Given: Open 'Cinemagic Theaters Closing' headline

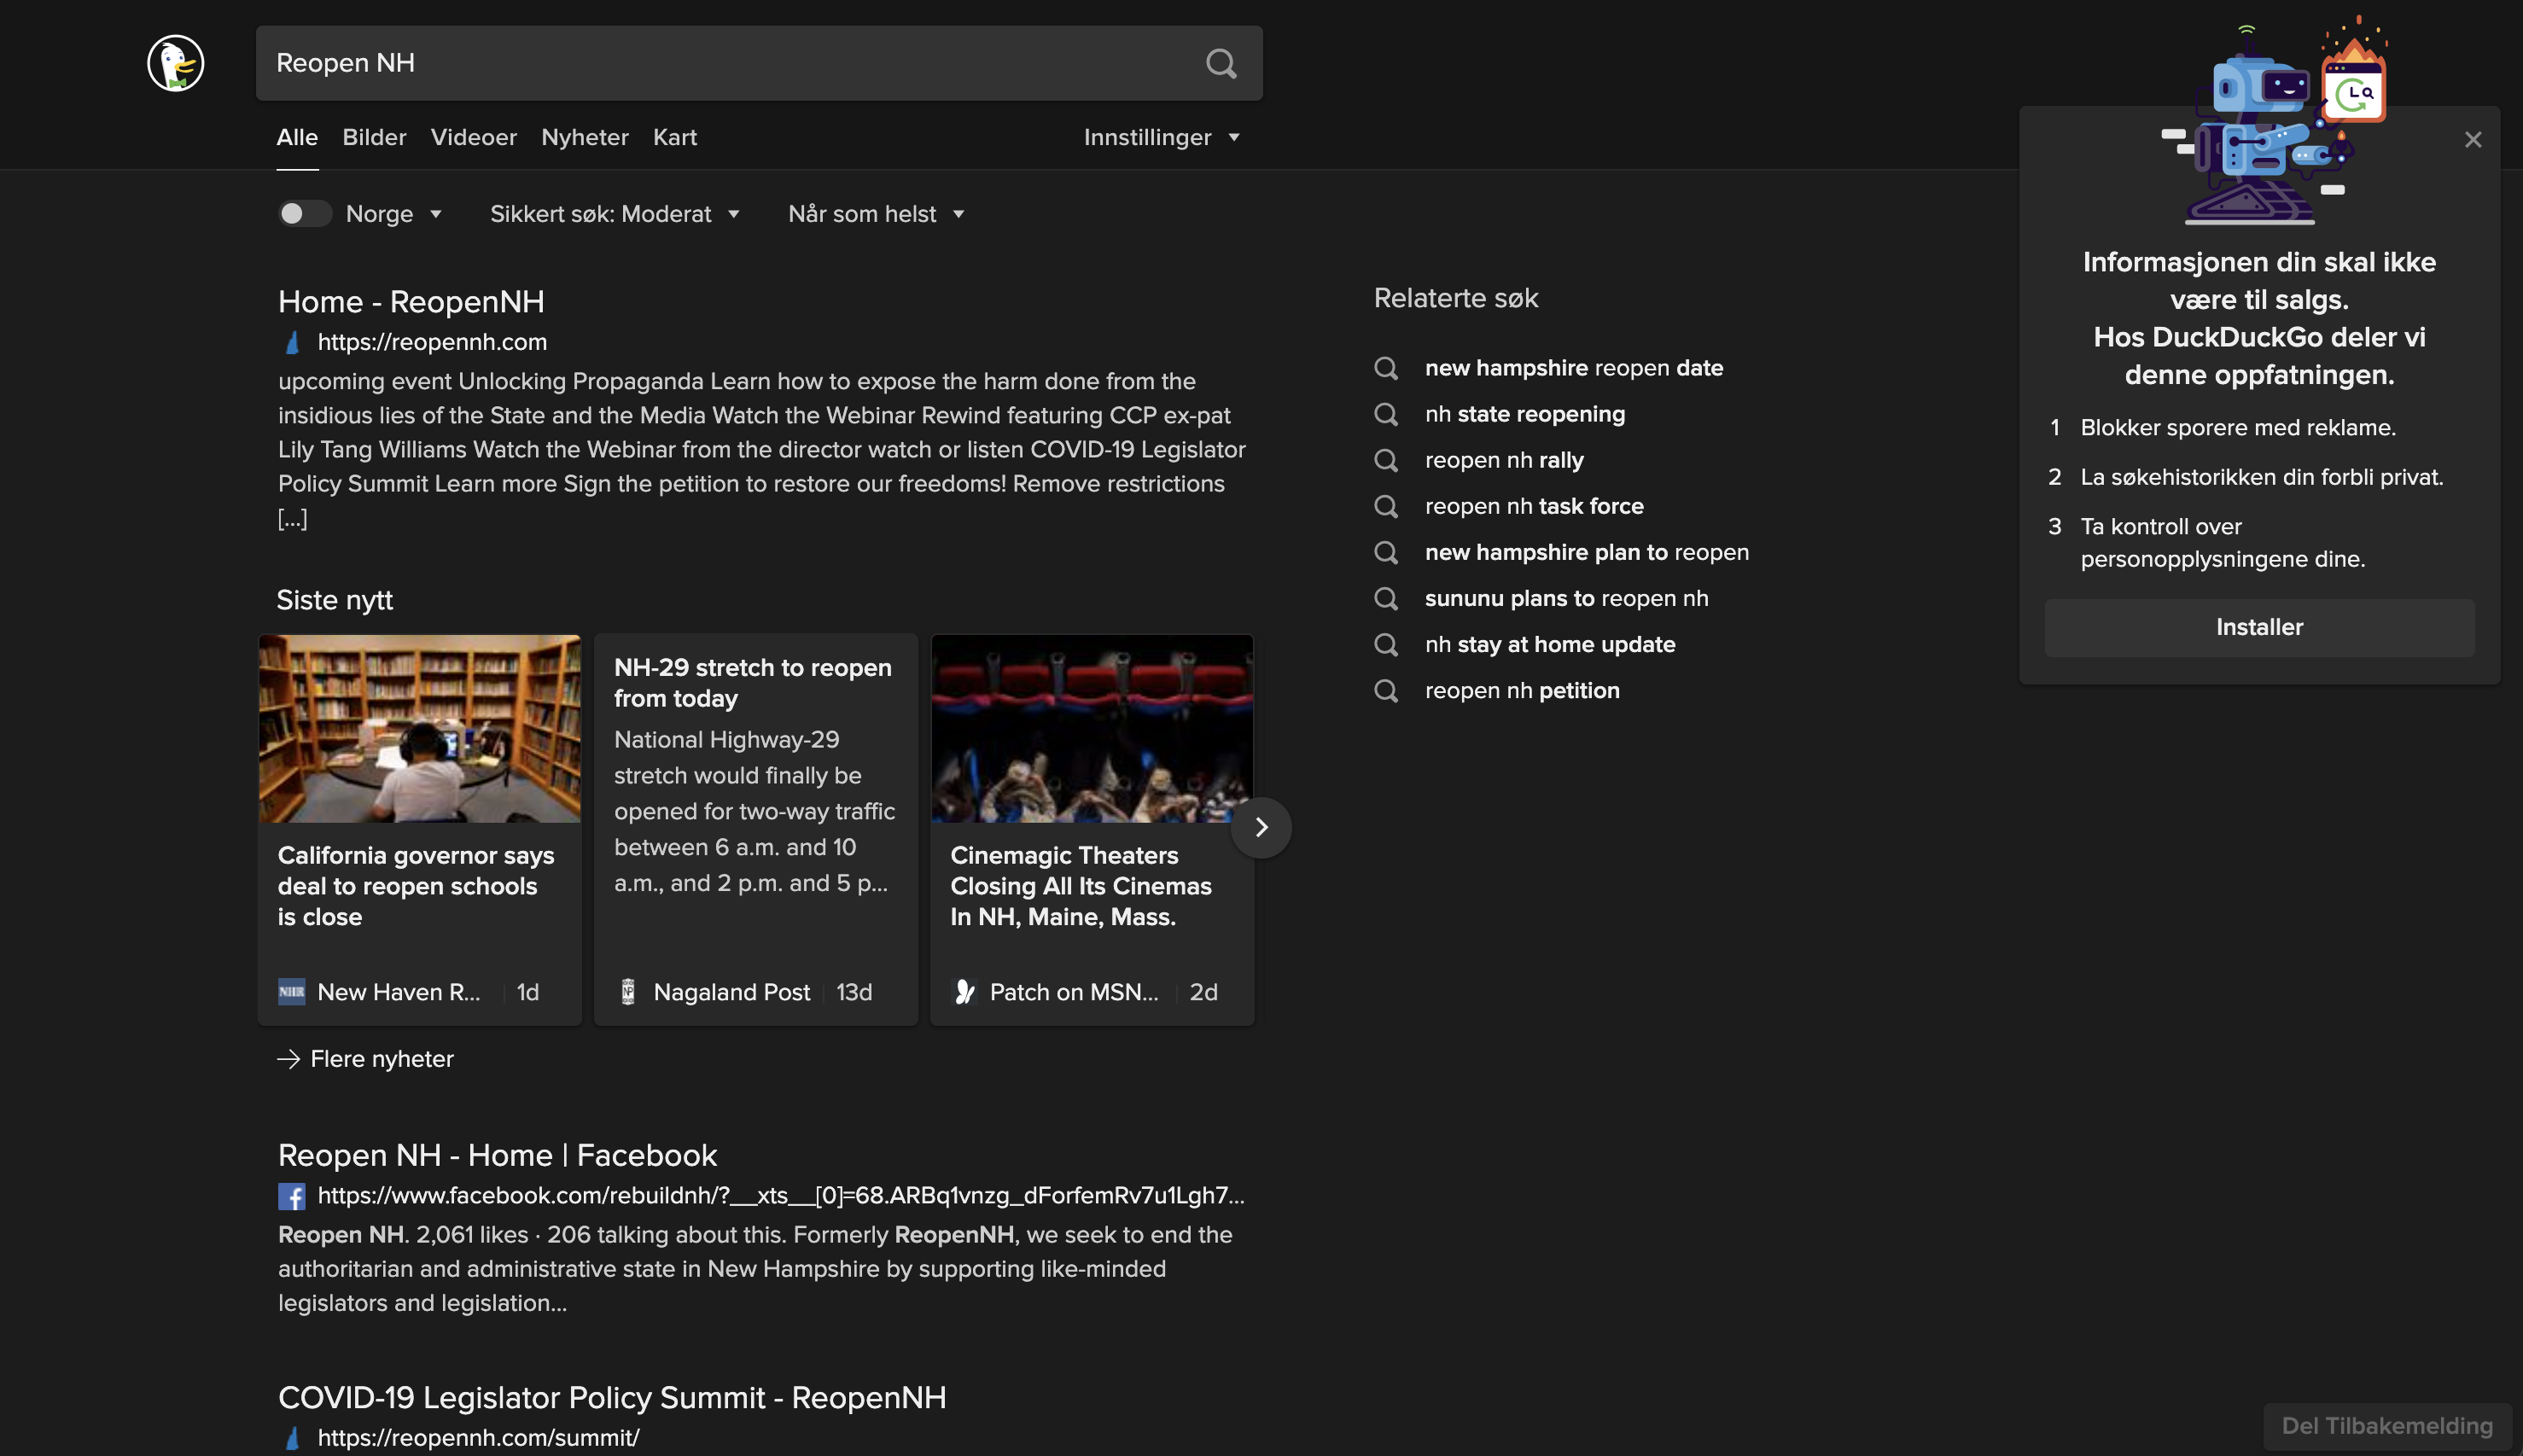Looking at the screenshot, I should pyautogui.click(x=1080, y=886).
